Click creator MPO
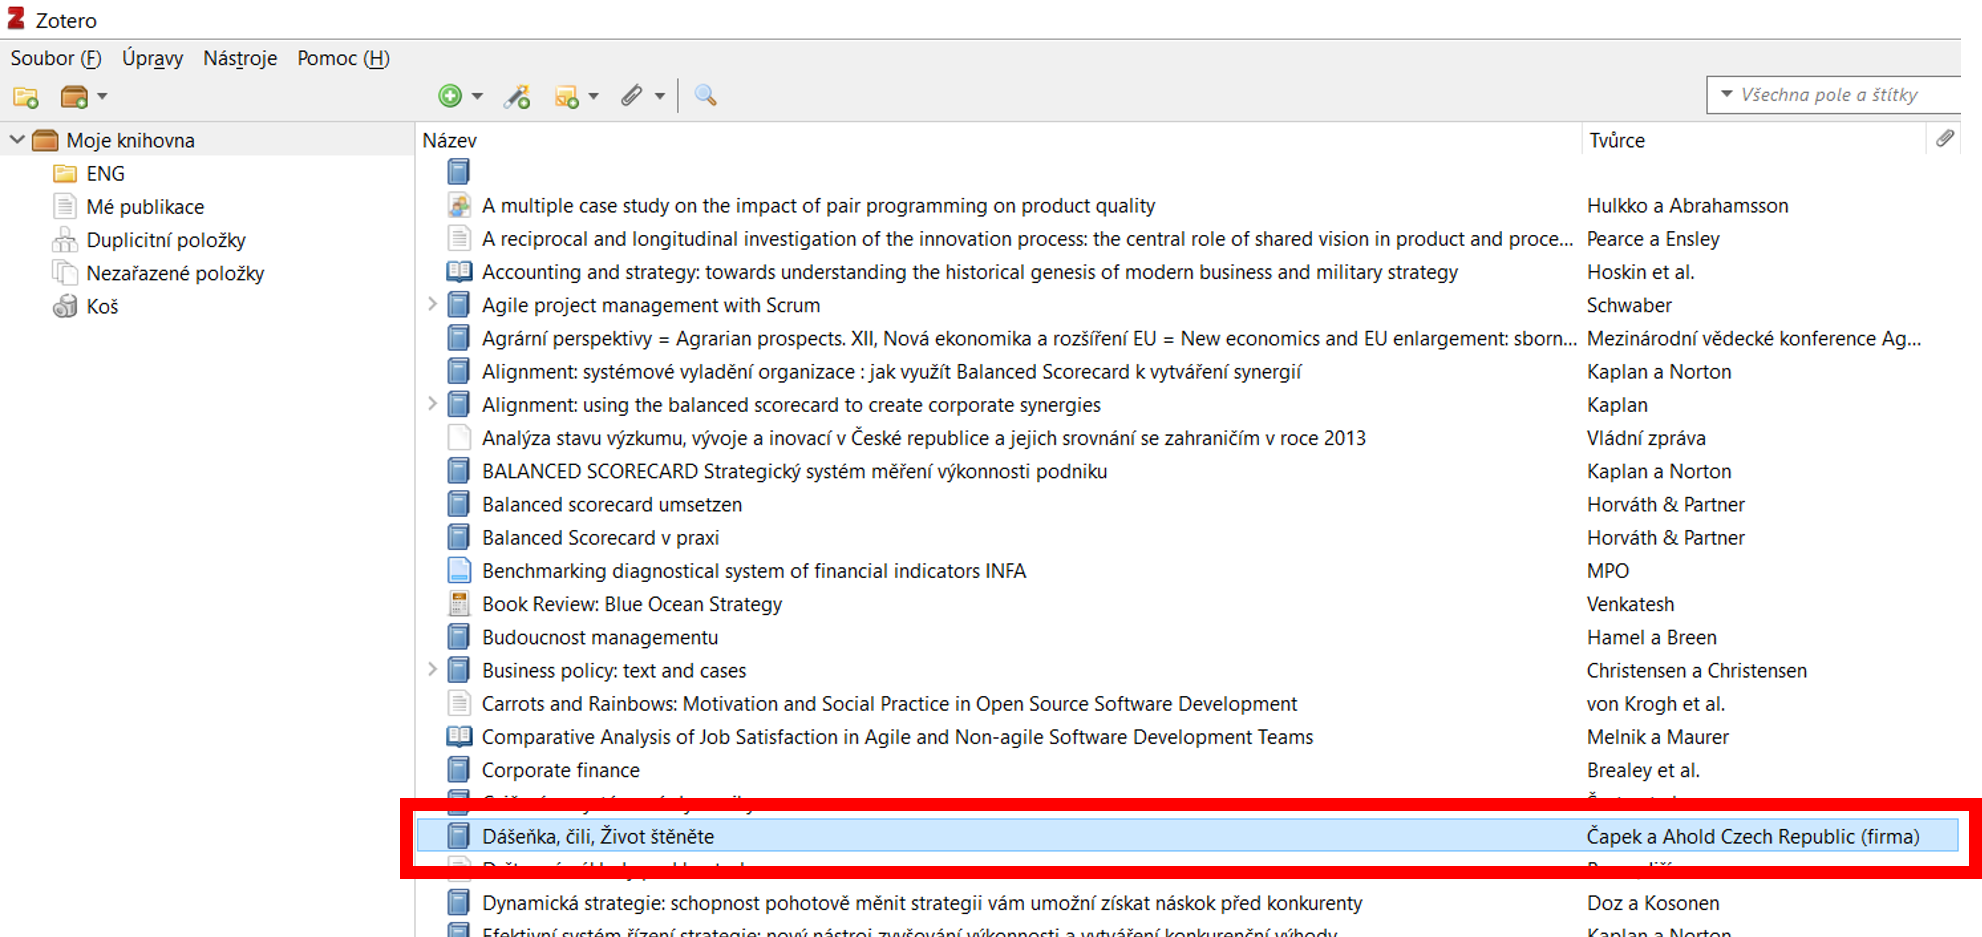 [1608, 570]
